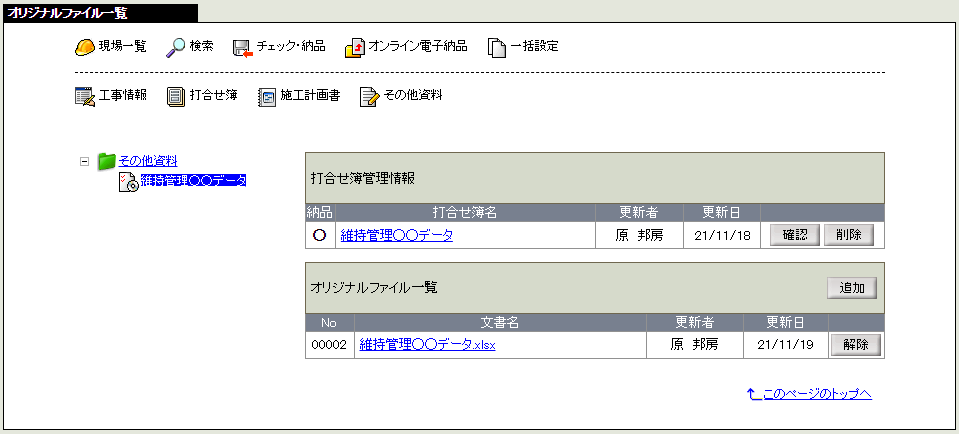Click the black オリジナルファイル一覧 page tab
The image size is (959, 434).
pyautogui.click(x=100, y=13)
